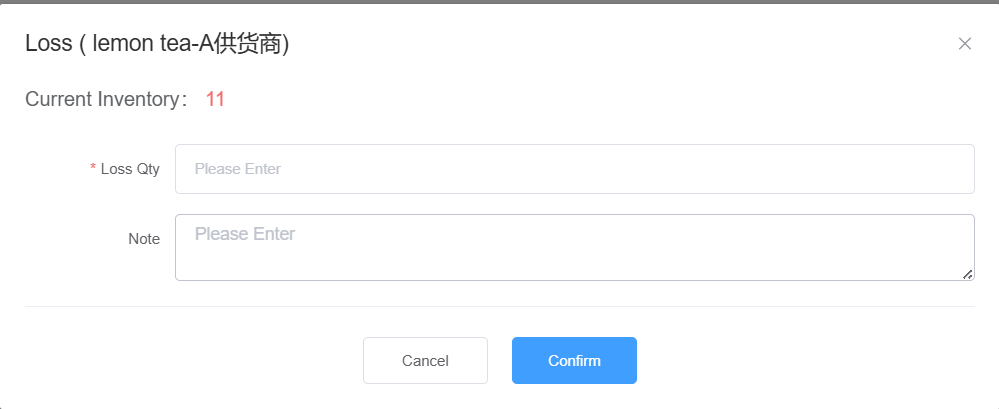999x409 pixels.
Task: Click the dialog title starting with Loss
Action: coord(48,43)
